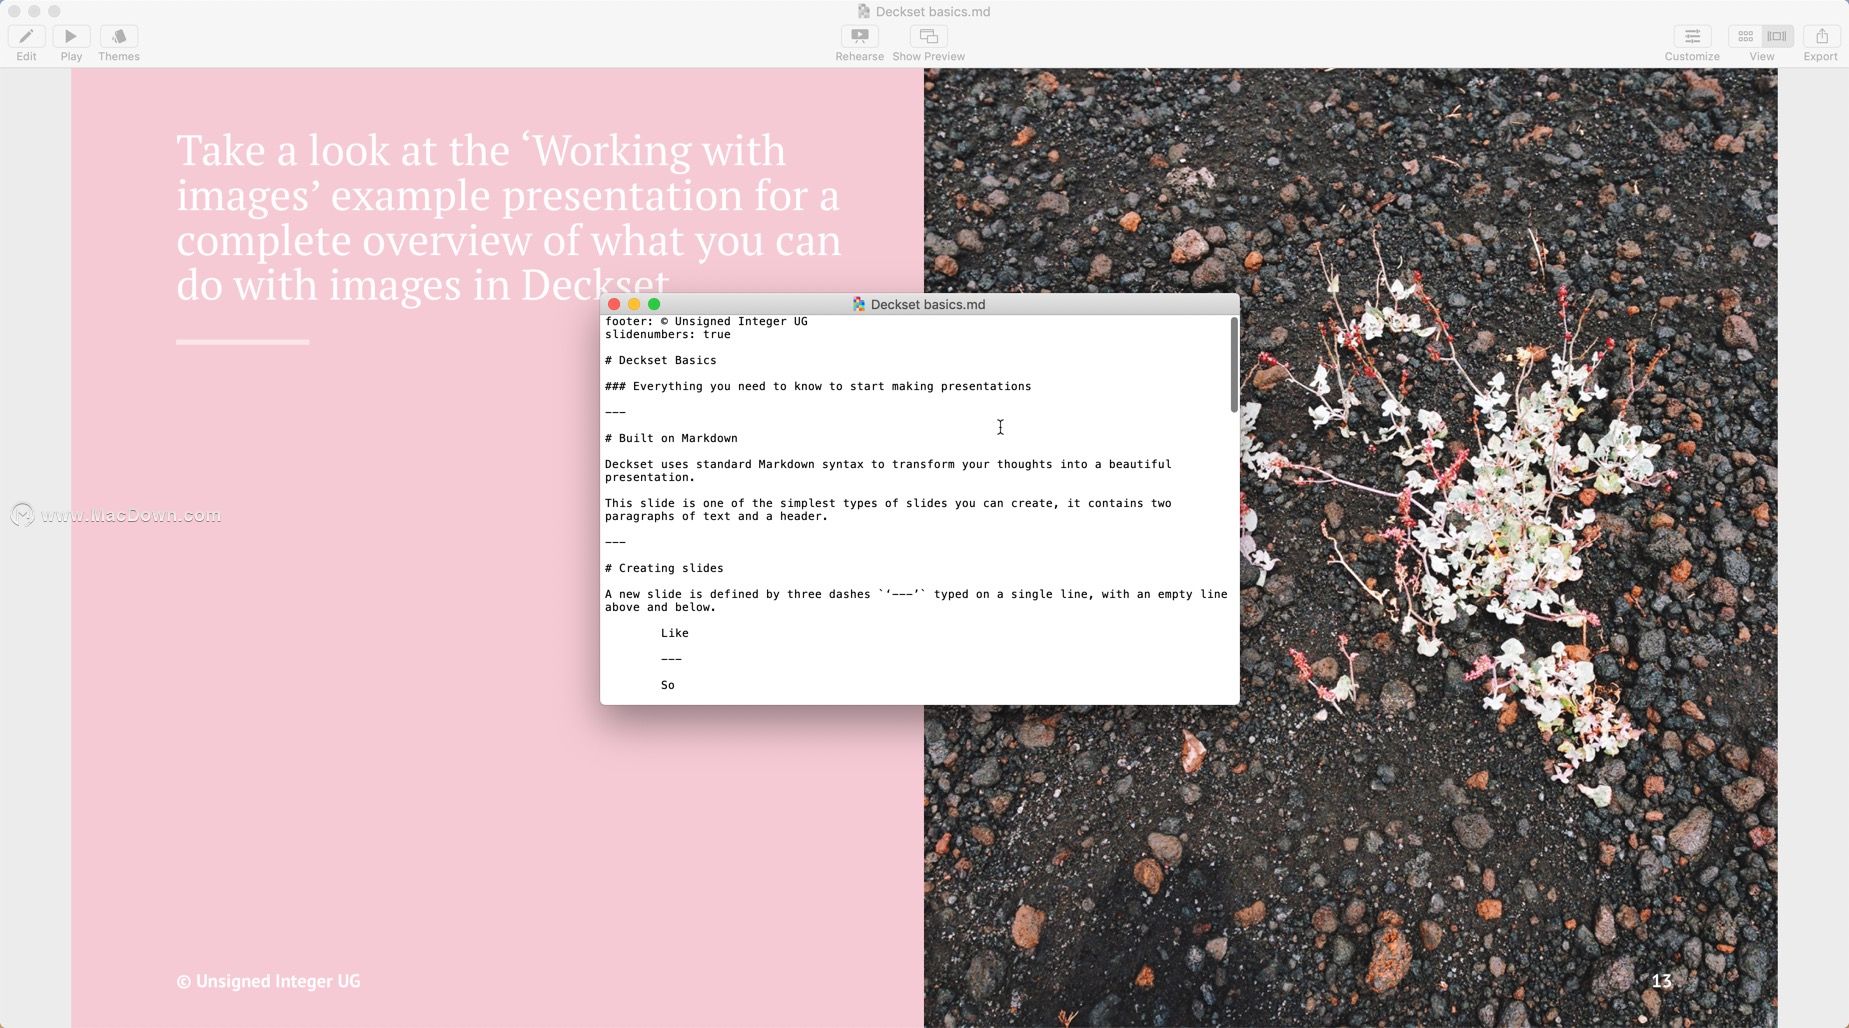Screen dimensions: 1849x1028
Task: Close the Deckset basics.md editor window
Action: click(614, 304)
